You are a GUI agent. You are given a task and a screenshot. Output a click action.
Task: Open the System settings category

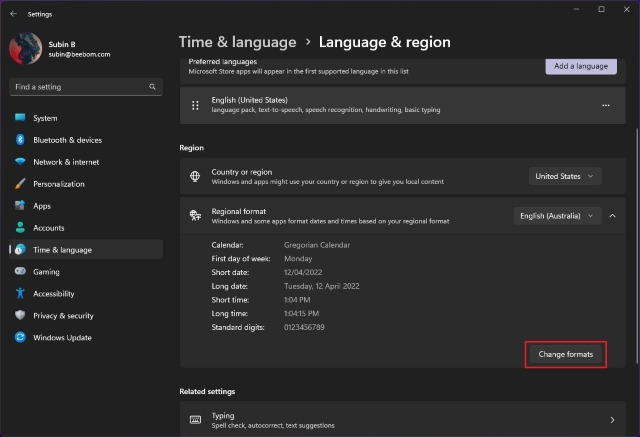pos(86,118)
